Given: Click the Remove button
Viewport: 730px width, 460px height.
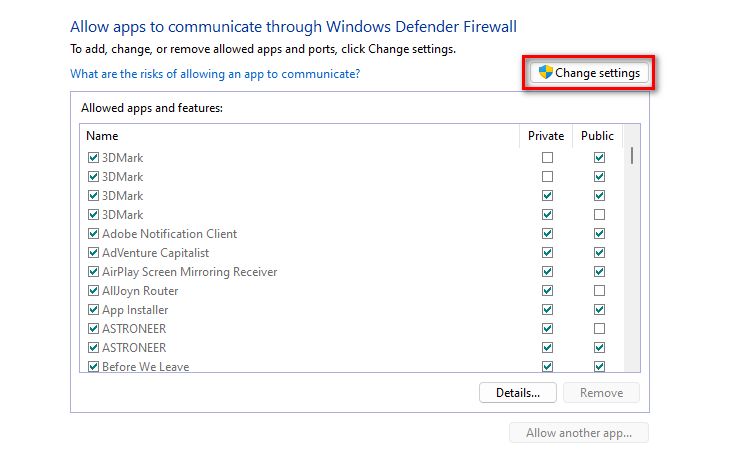Looking at the screenshot, I should pyautogui.click(x=601, y=393).
